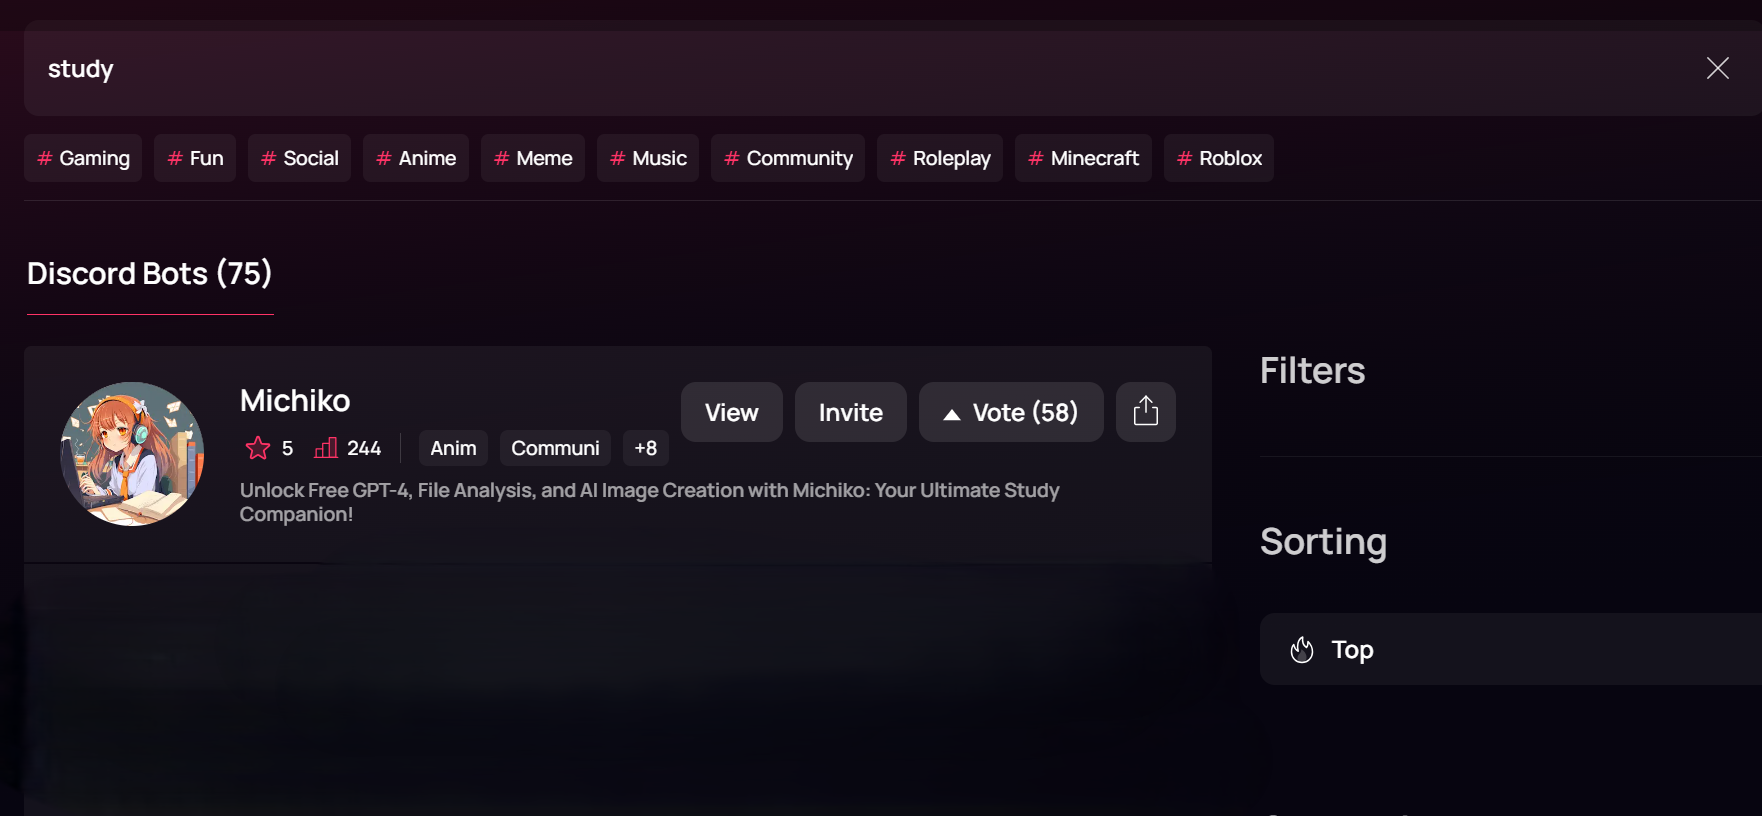The width and height of the screenshot is (1762, 816).
Task: Clear the search with the X icon
Action: [x=1717, y=68]
